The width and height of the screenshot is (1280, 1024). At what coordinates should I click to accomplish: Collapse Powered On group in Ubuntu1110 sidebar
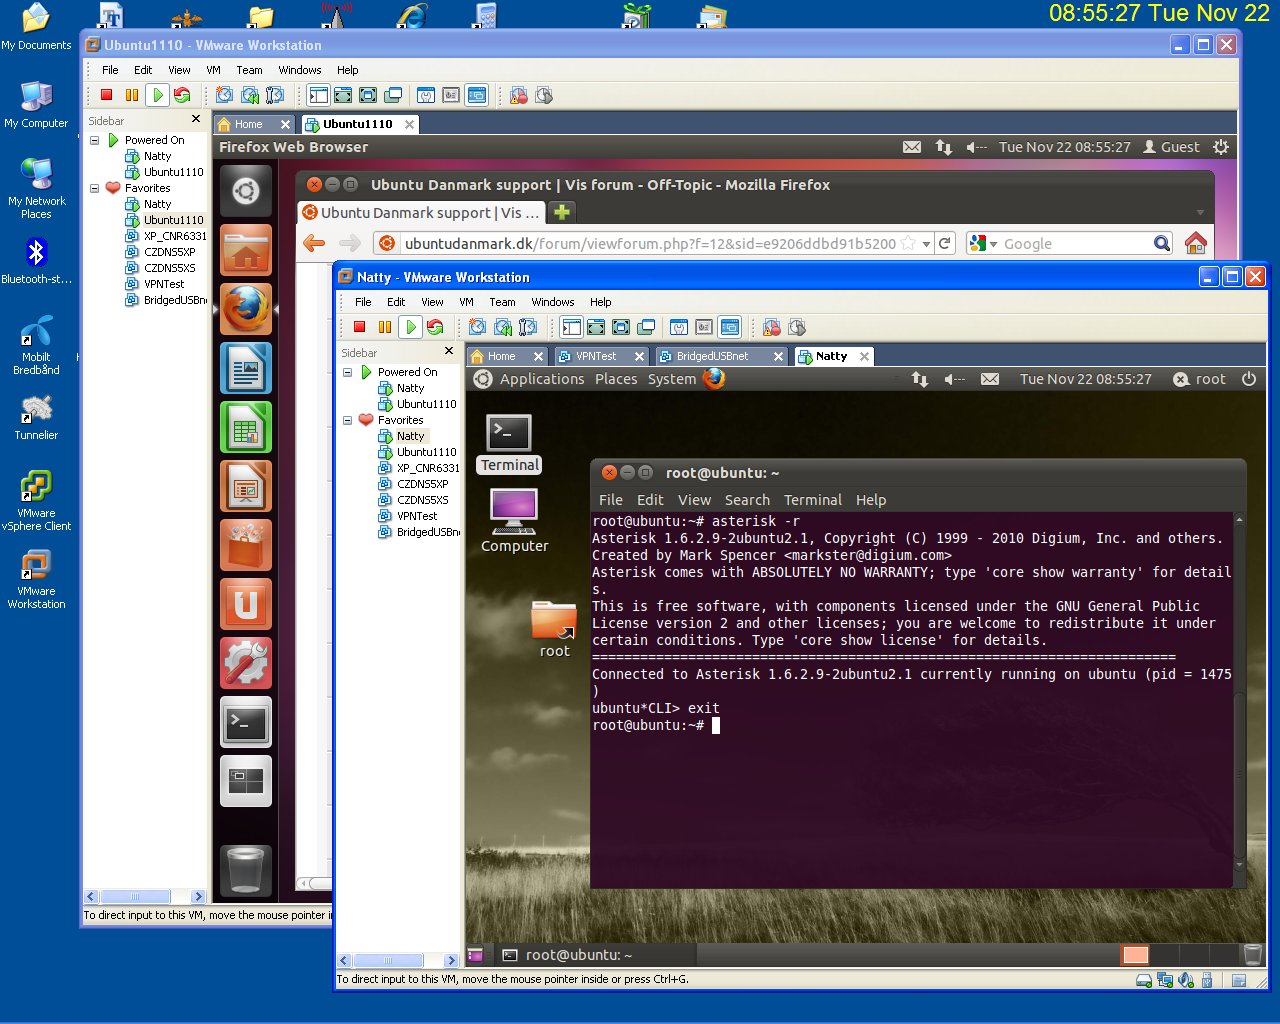tap(95, 140)
